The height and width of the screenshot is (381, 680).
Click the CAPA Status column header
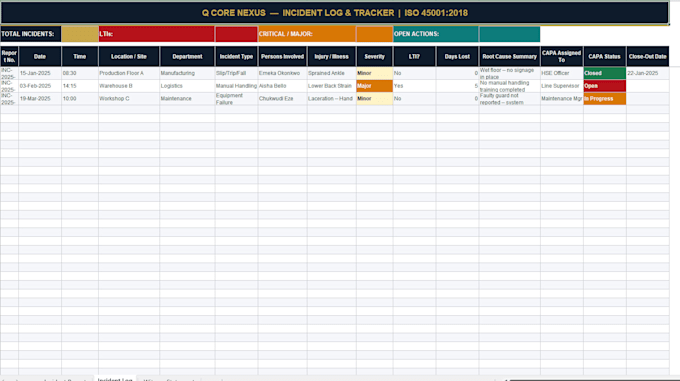pyautogui.click(x=605, y=56)
